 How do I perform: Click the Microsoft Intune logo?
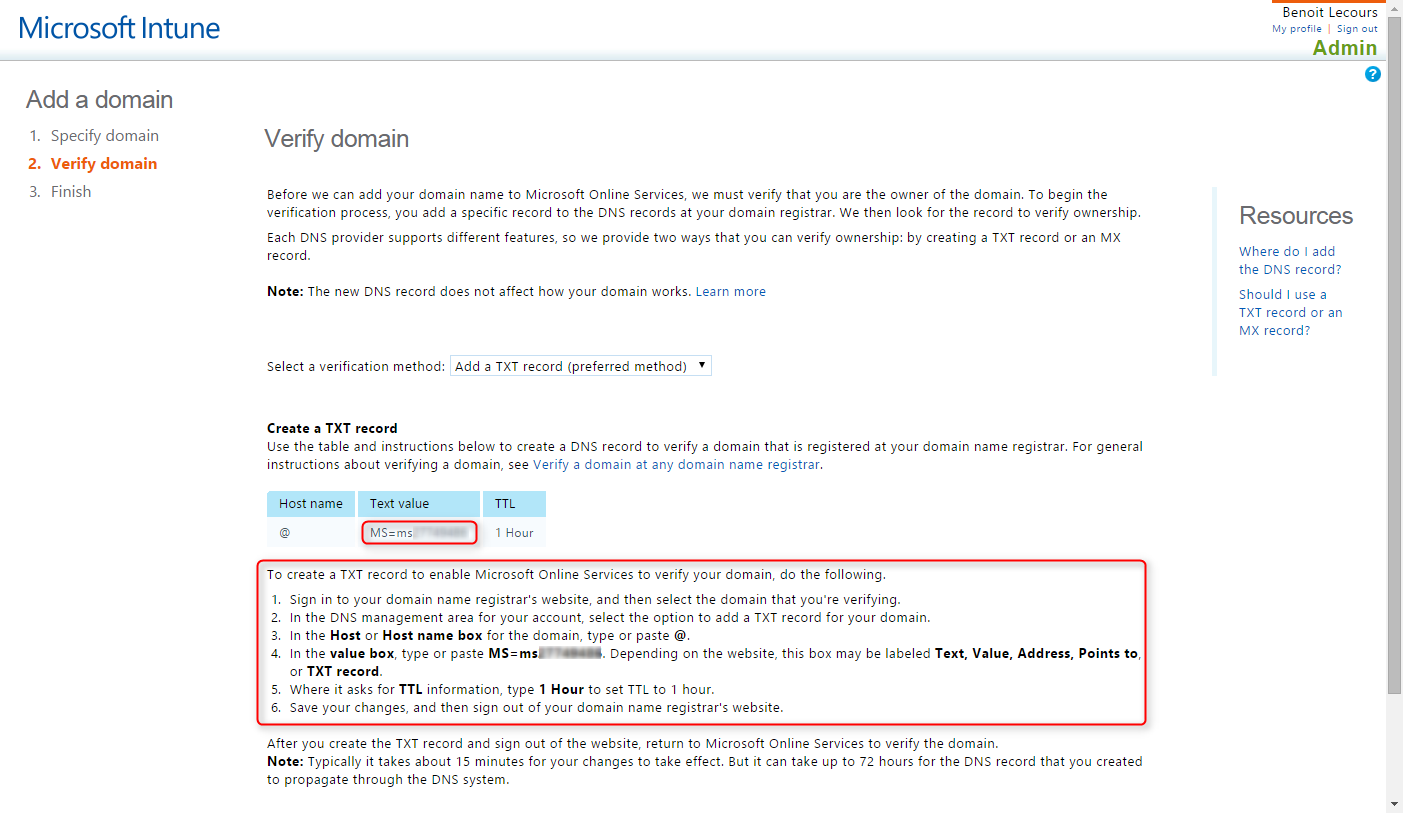119,27
